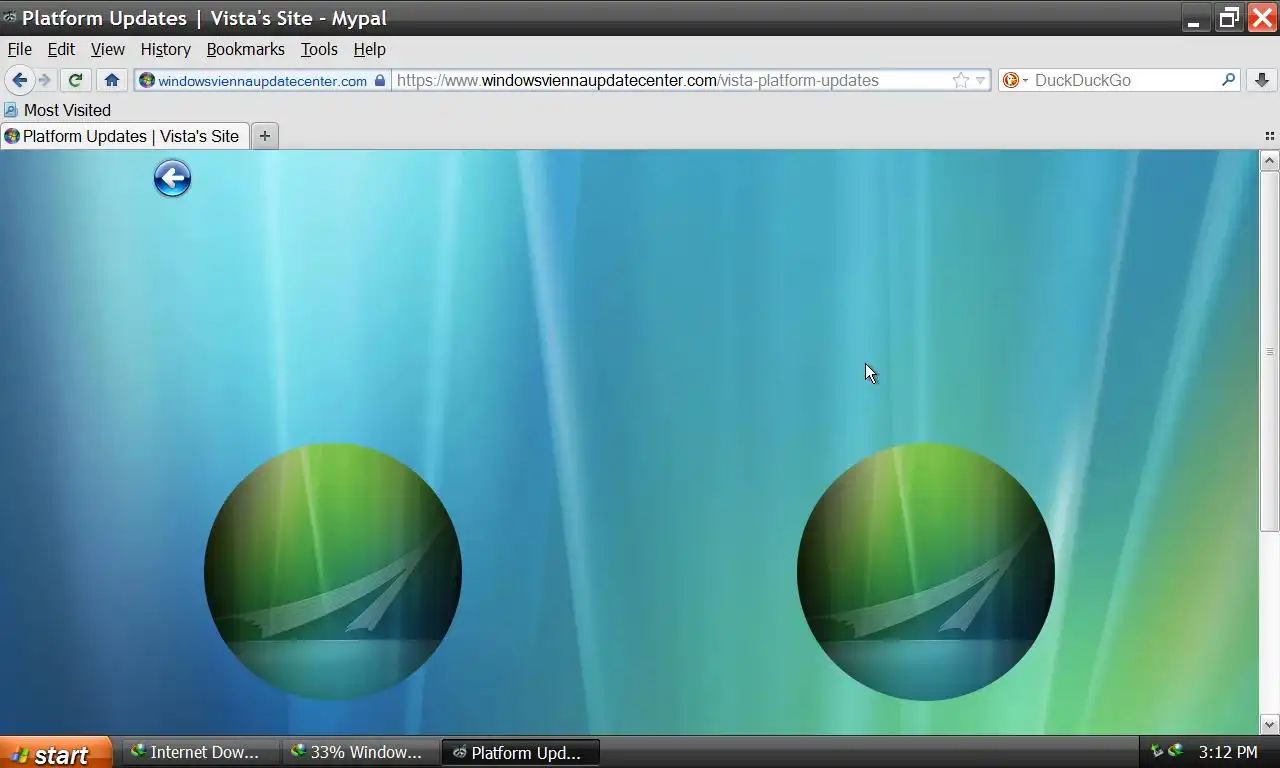Click the blue back arrow on the page

172,179
